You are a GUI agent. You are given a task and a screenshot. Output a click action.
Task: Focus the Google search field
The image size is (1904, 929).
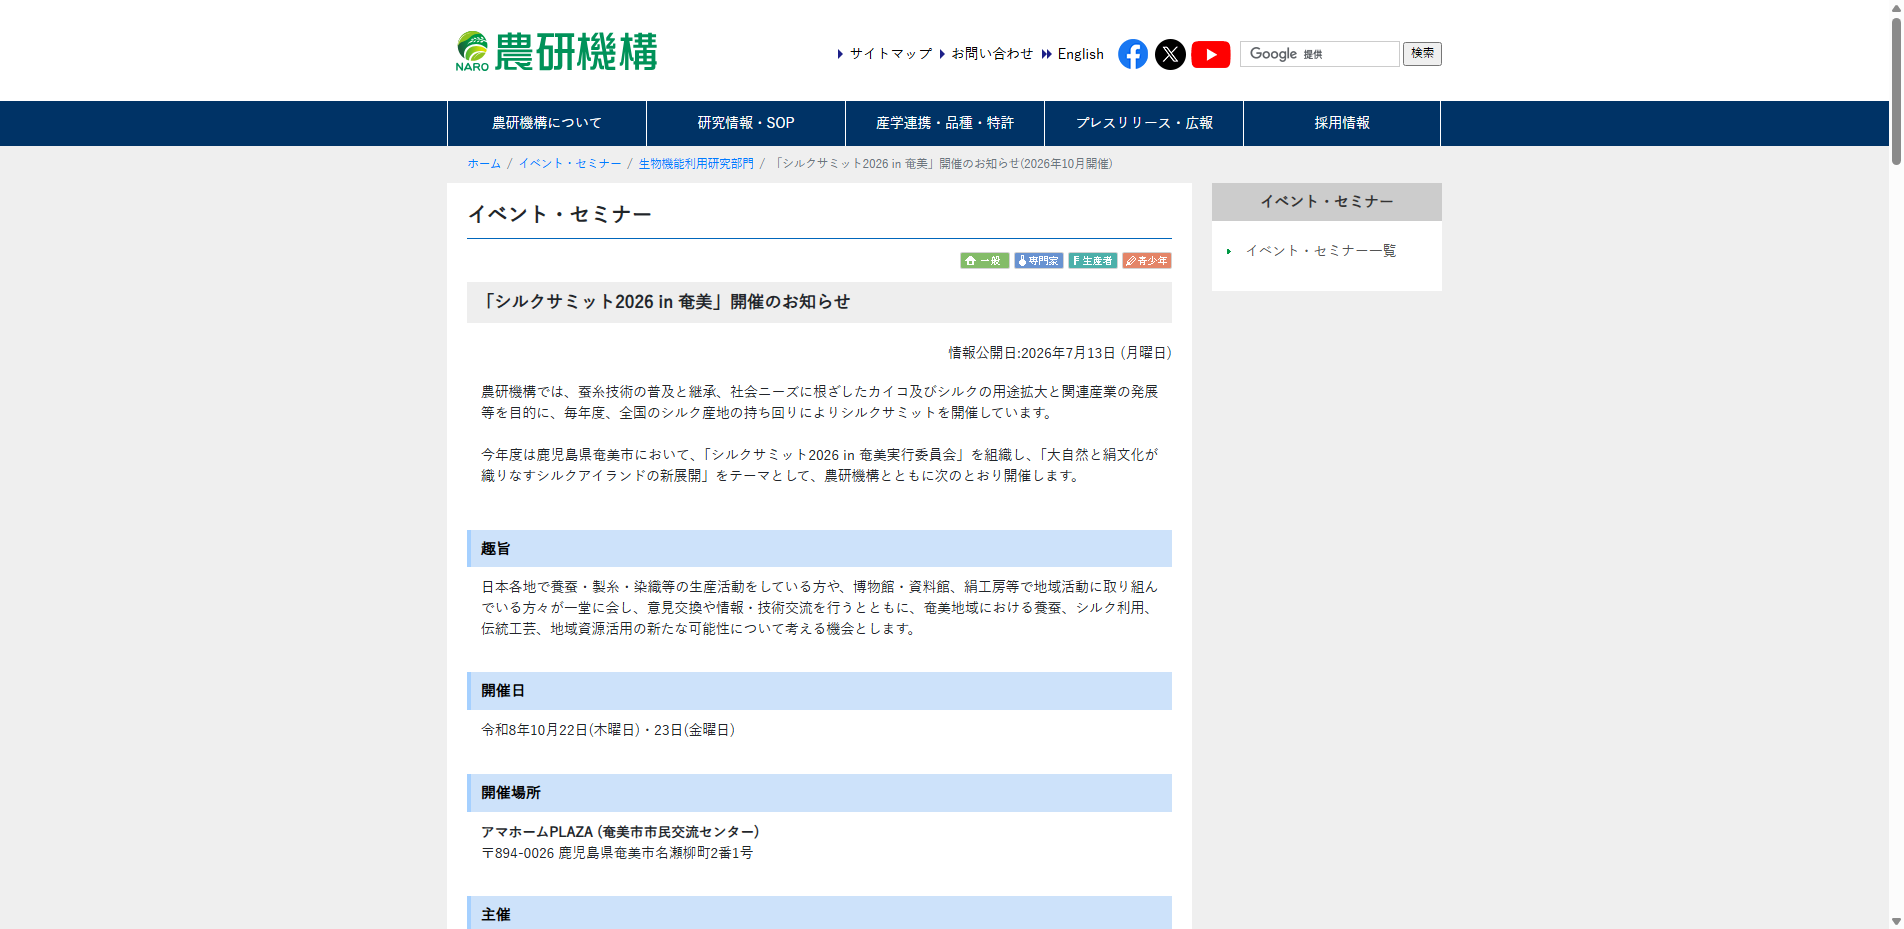(x=1320, y=54)
